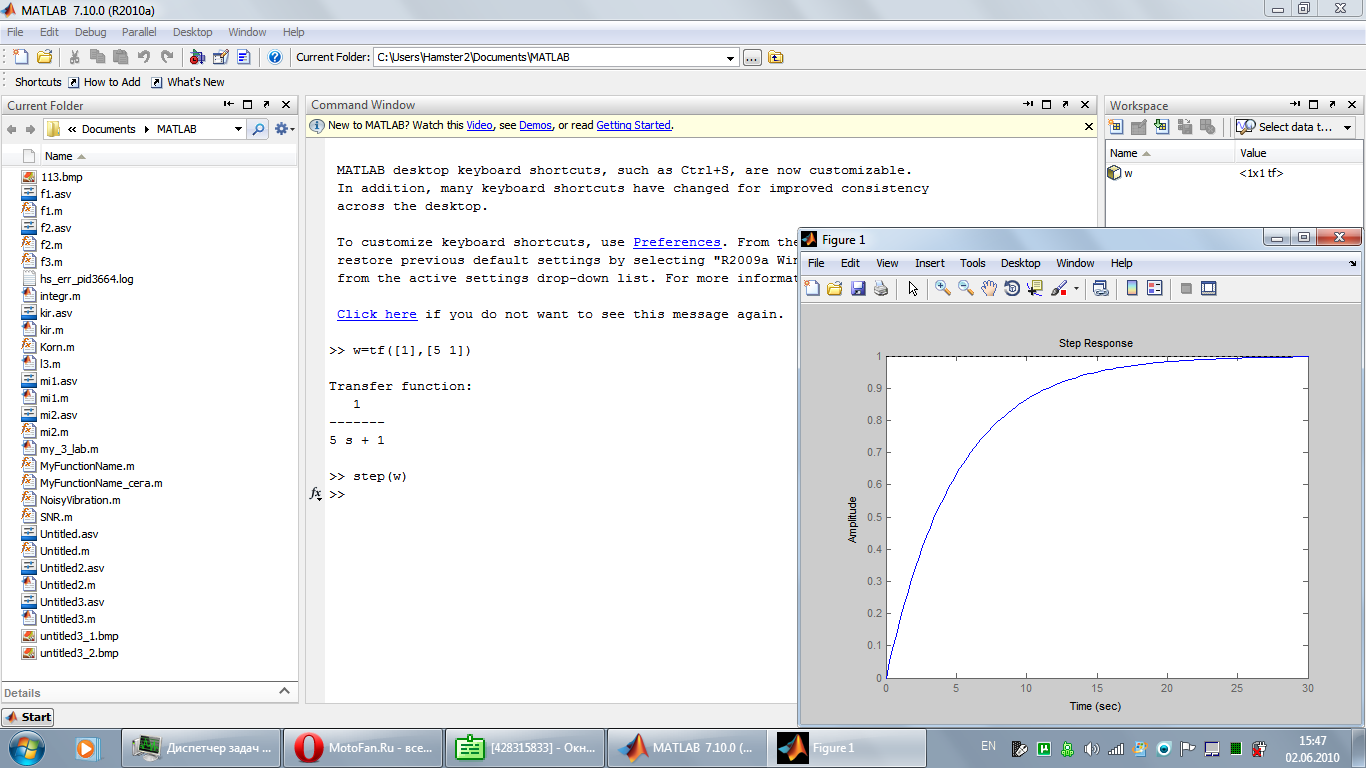
Task: Expand the Documents MATLAB path dropdown
Action: [238, 129]
